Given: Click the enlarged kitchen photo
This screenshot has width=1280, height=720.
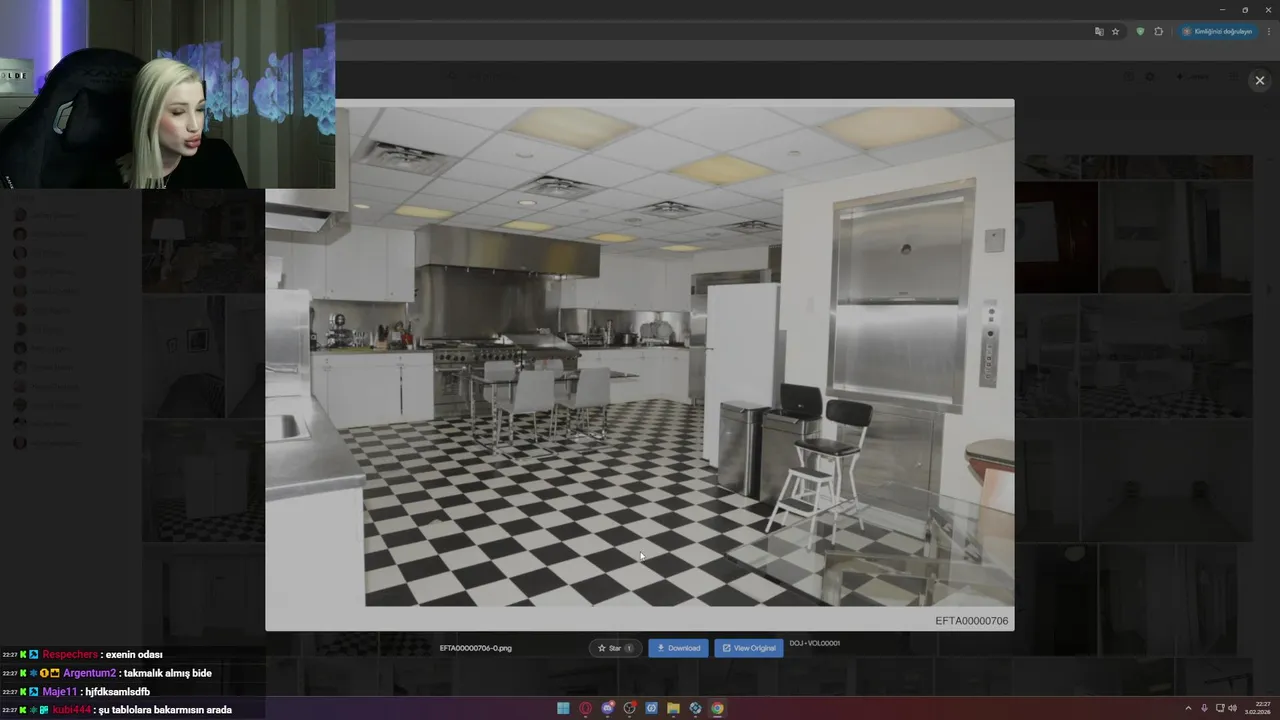Looking at the screenshot, I should pos(640,365).
